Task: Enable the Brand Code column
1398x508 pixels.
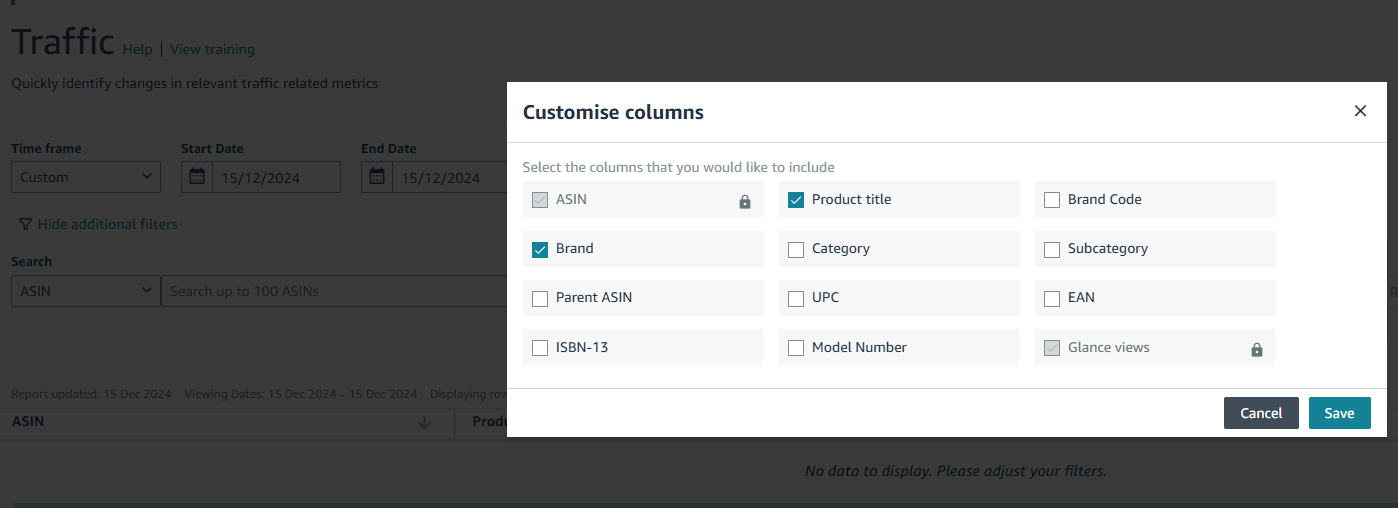Action: pyautogui.click(x=1052, y=199)
